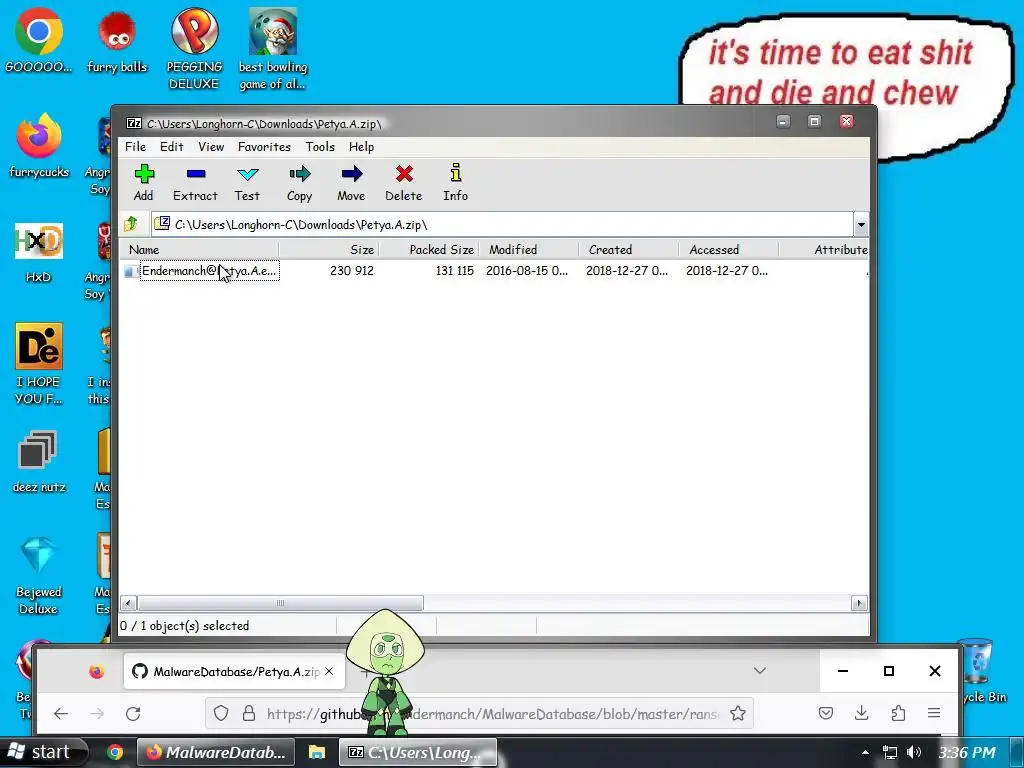Screen dimensions: 1024x768
Task: Open the I HOPE YOU F... desktop icon
Action: [x=39, y=364]
